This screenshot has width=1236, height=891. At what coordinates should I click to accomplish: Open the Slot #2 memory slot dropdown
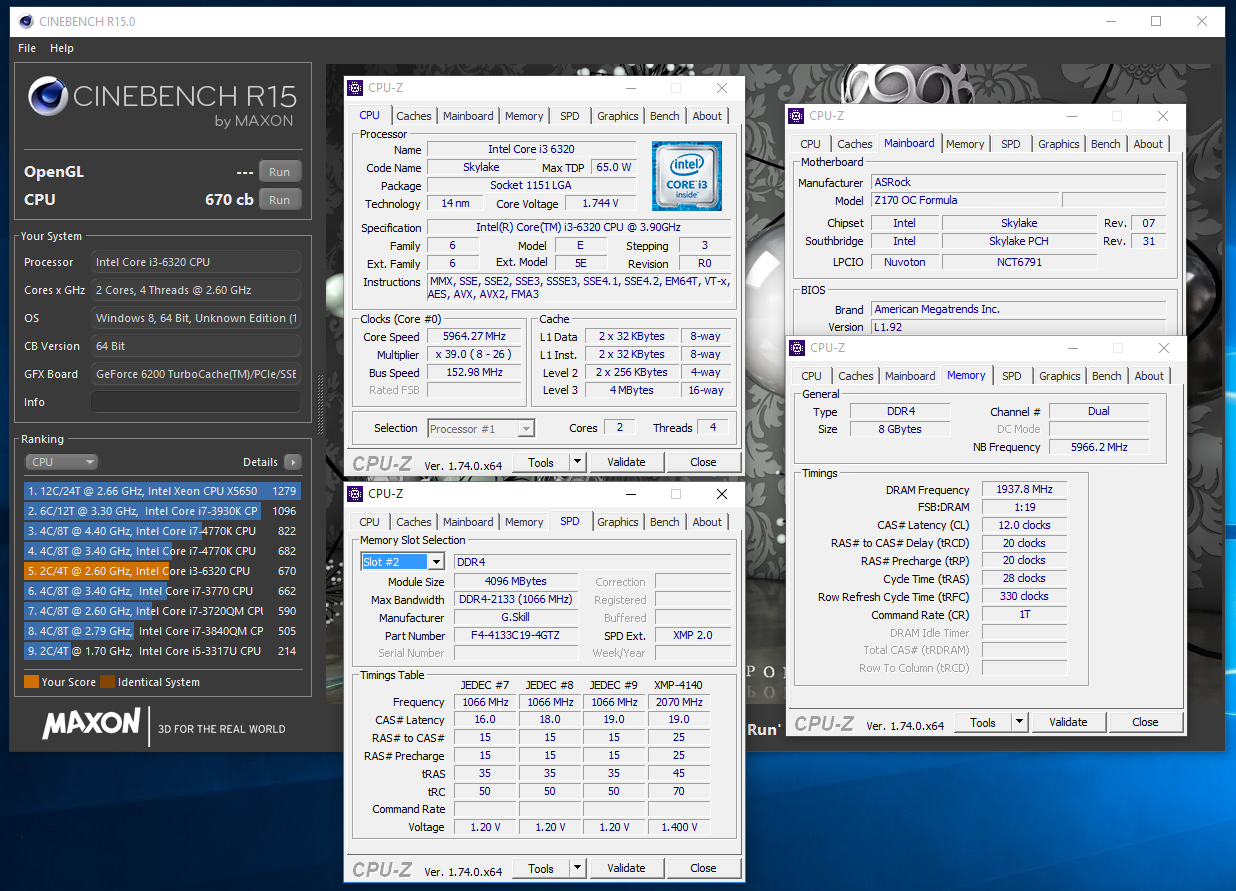pos(436,562)
